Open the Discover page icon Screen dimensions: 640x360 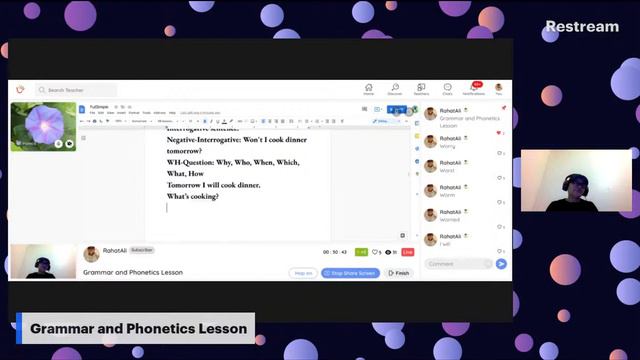(395, 89)
